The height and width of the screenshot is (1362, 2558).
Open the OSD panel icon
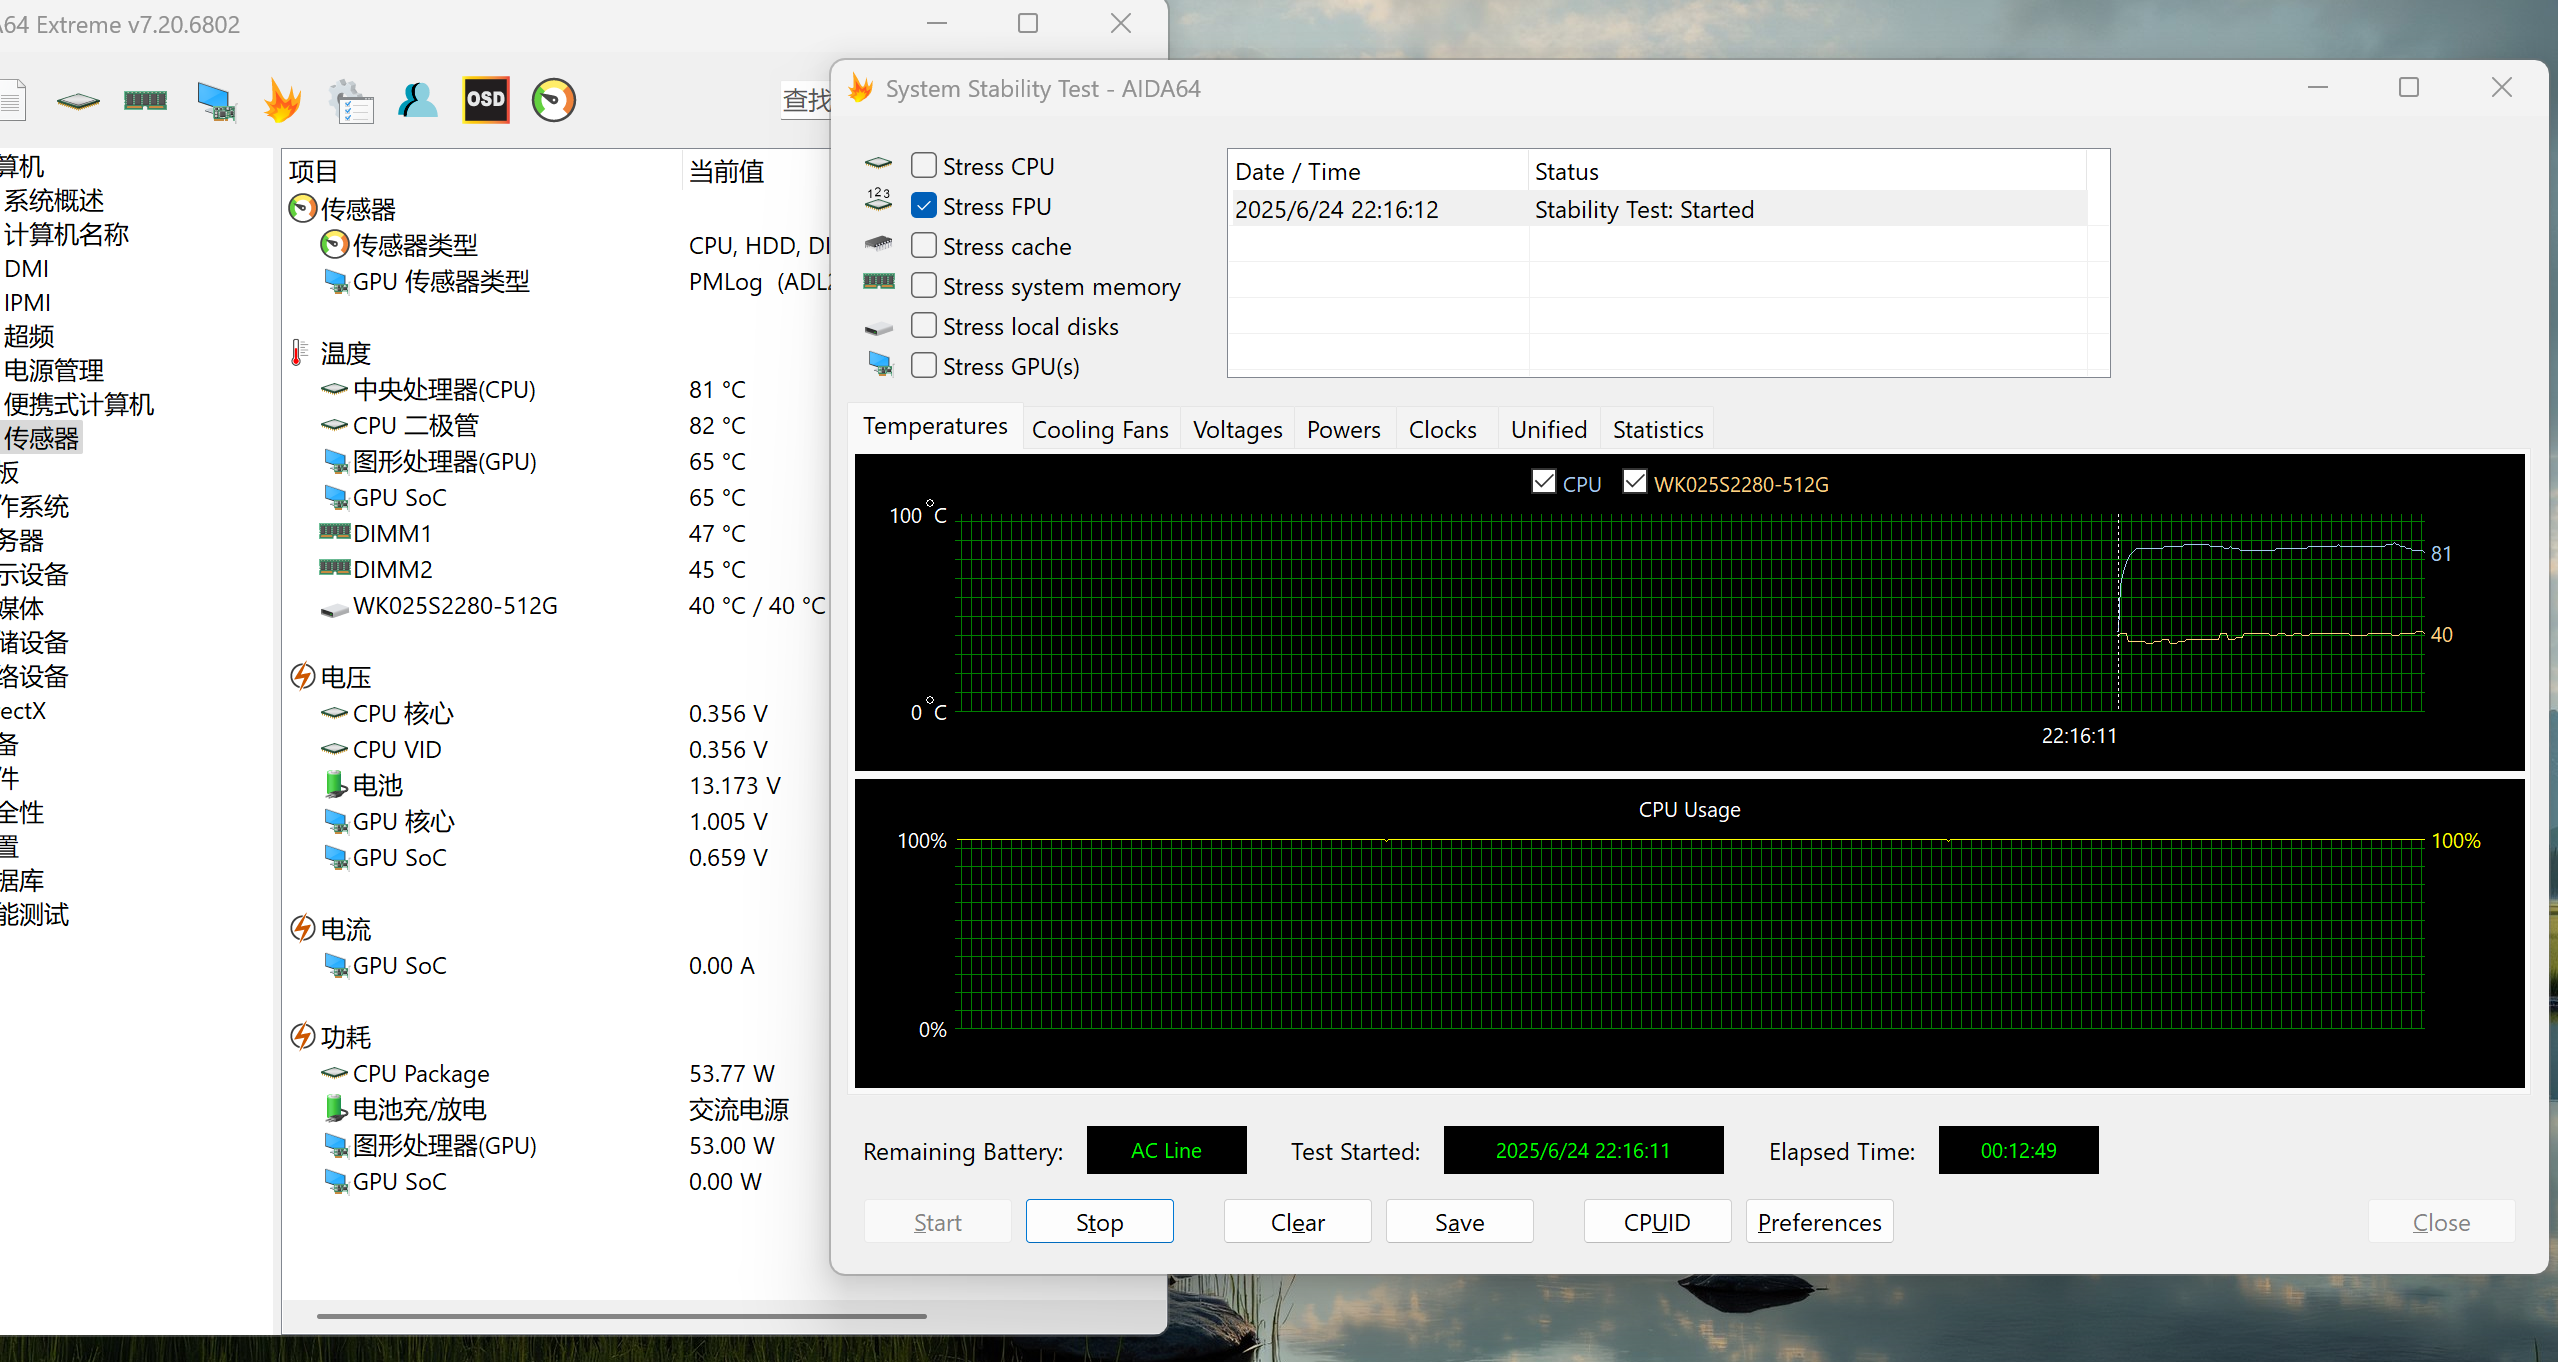[x=486, y=100]
